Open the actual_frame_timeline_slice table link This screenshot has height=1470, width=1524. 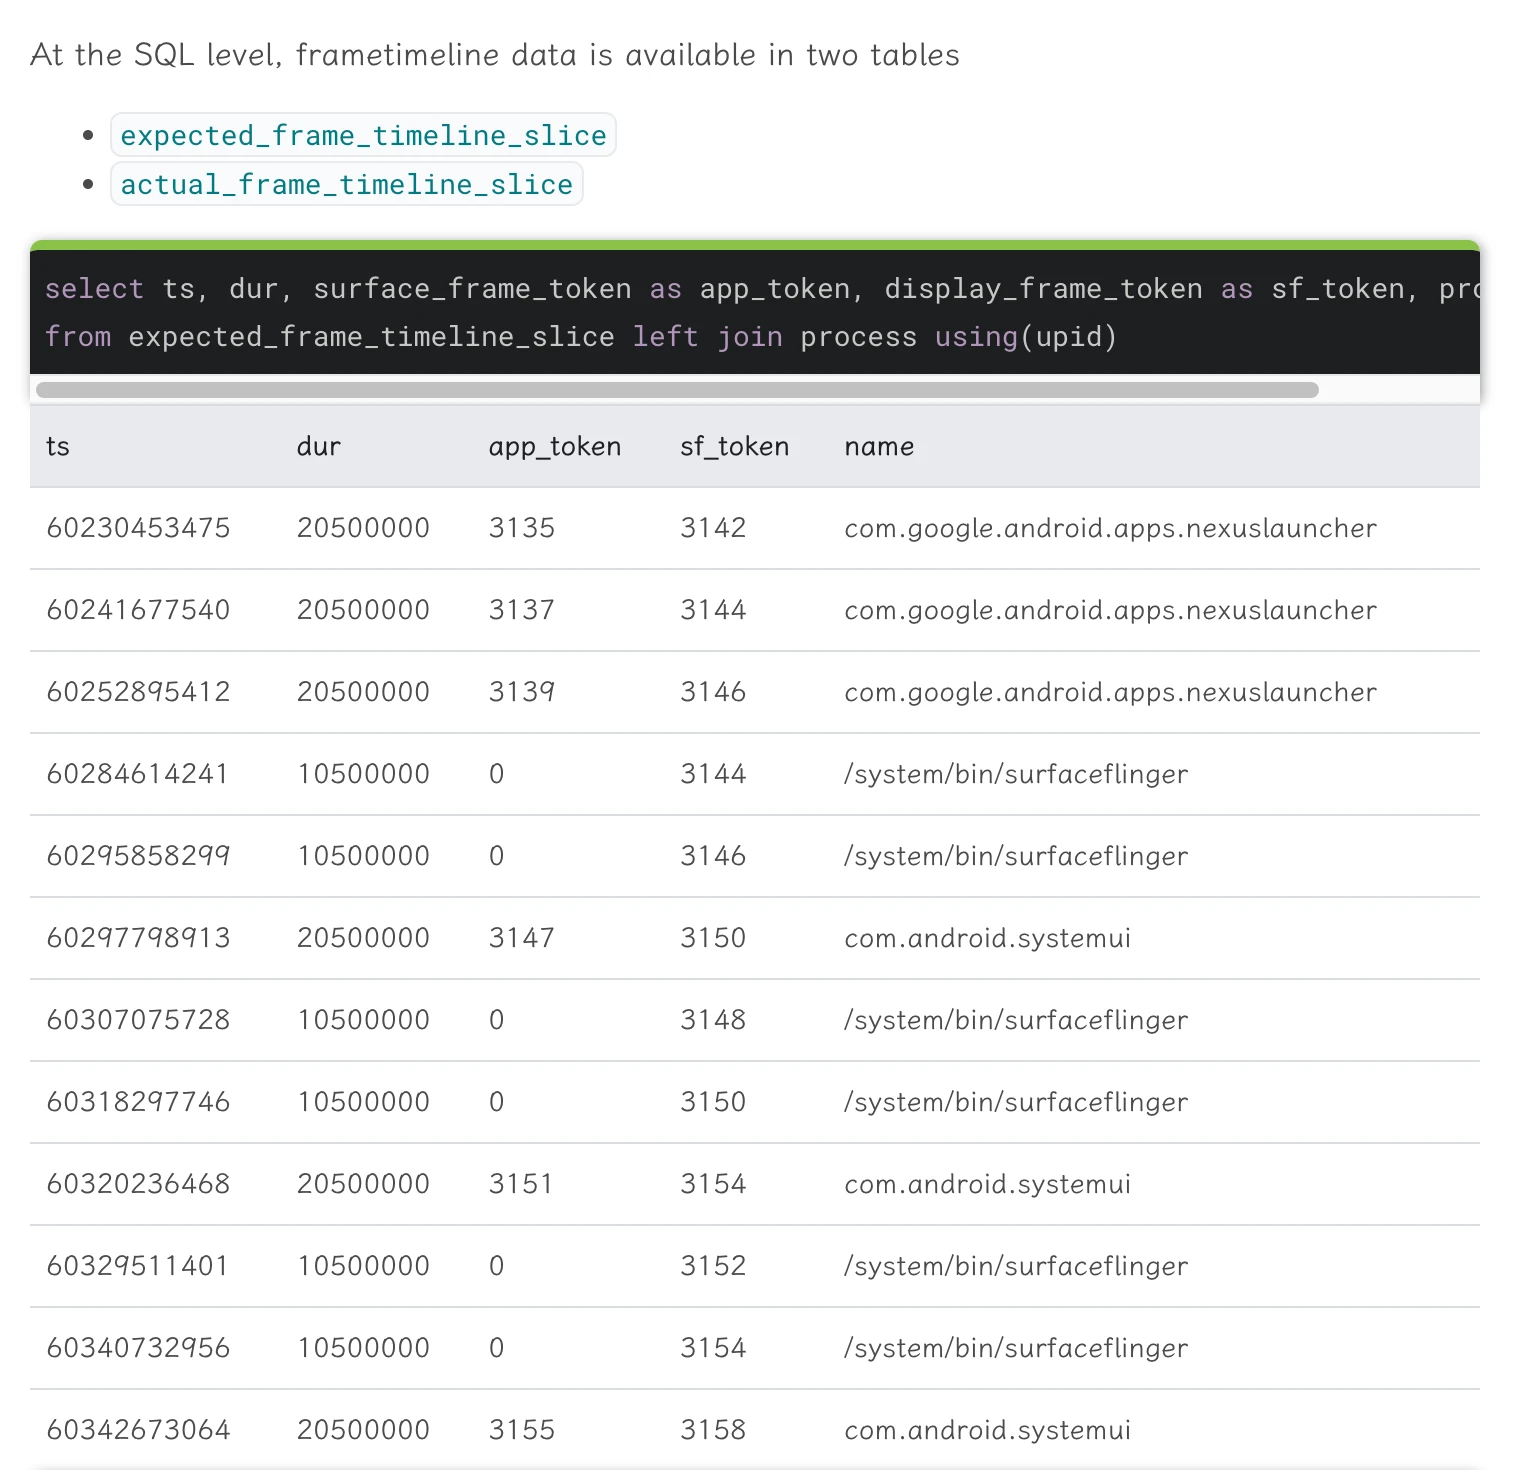coord(345,184)
